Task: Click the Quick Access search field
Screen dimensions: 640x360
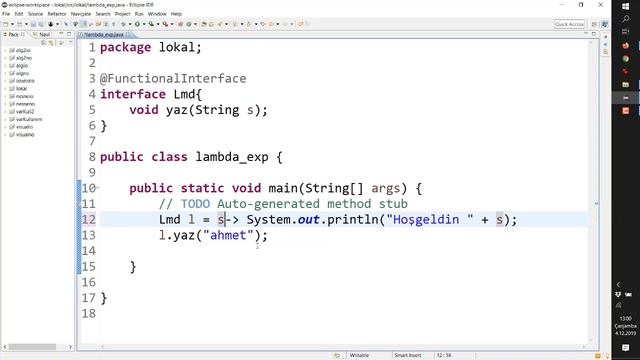Action: (569, 24)
